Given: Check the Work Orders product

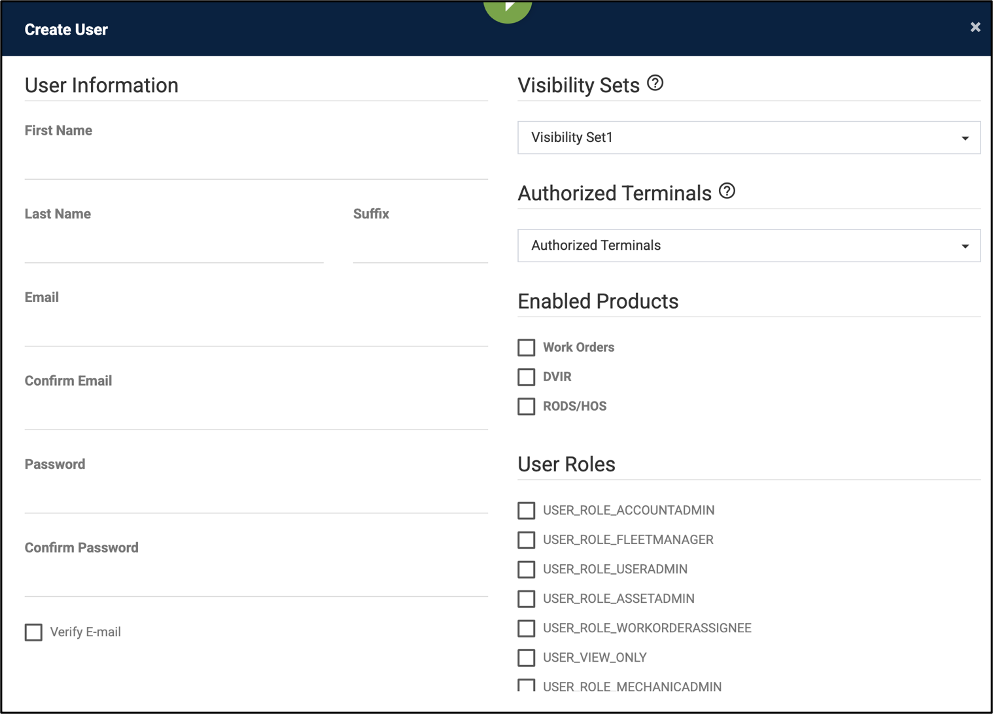Looking at the screenshot, I should click(526, 347).
